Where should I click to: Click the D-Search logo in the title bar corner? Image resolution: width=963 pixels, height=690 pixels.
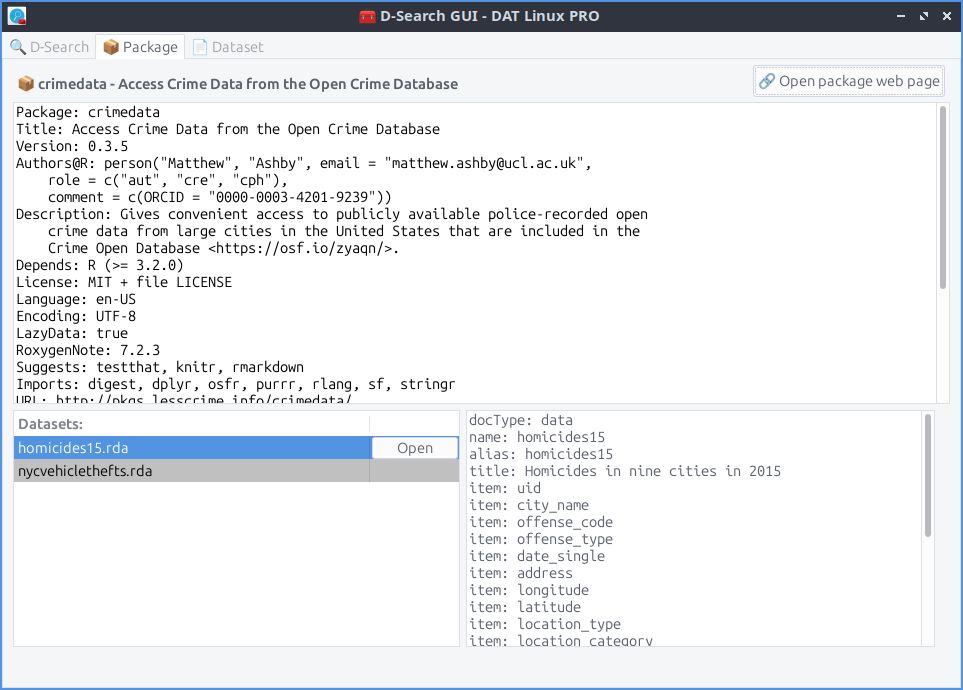pyautogui.click(x=17, y=15)
